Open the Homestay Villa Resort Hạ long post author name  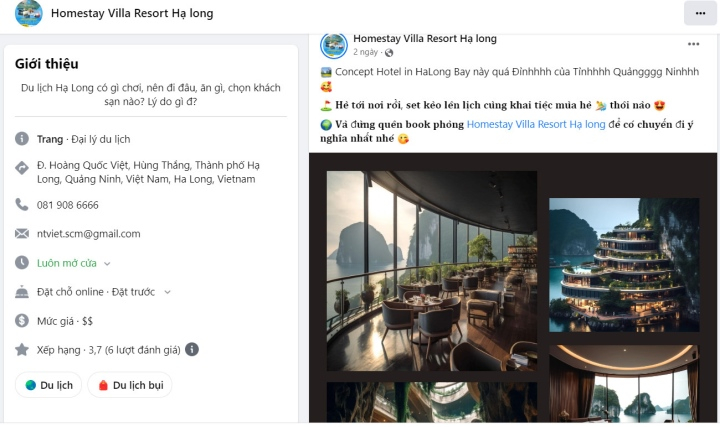pos(425,39)
